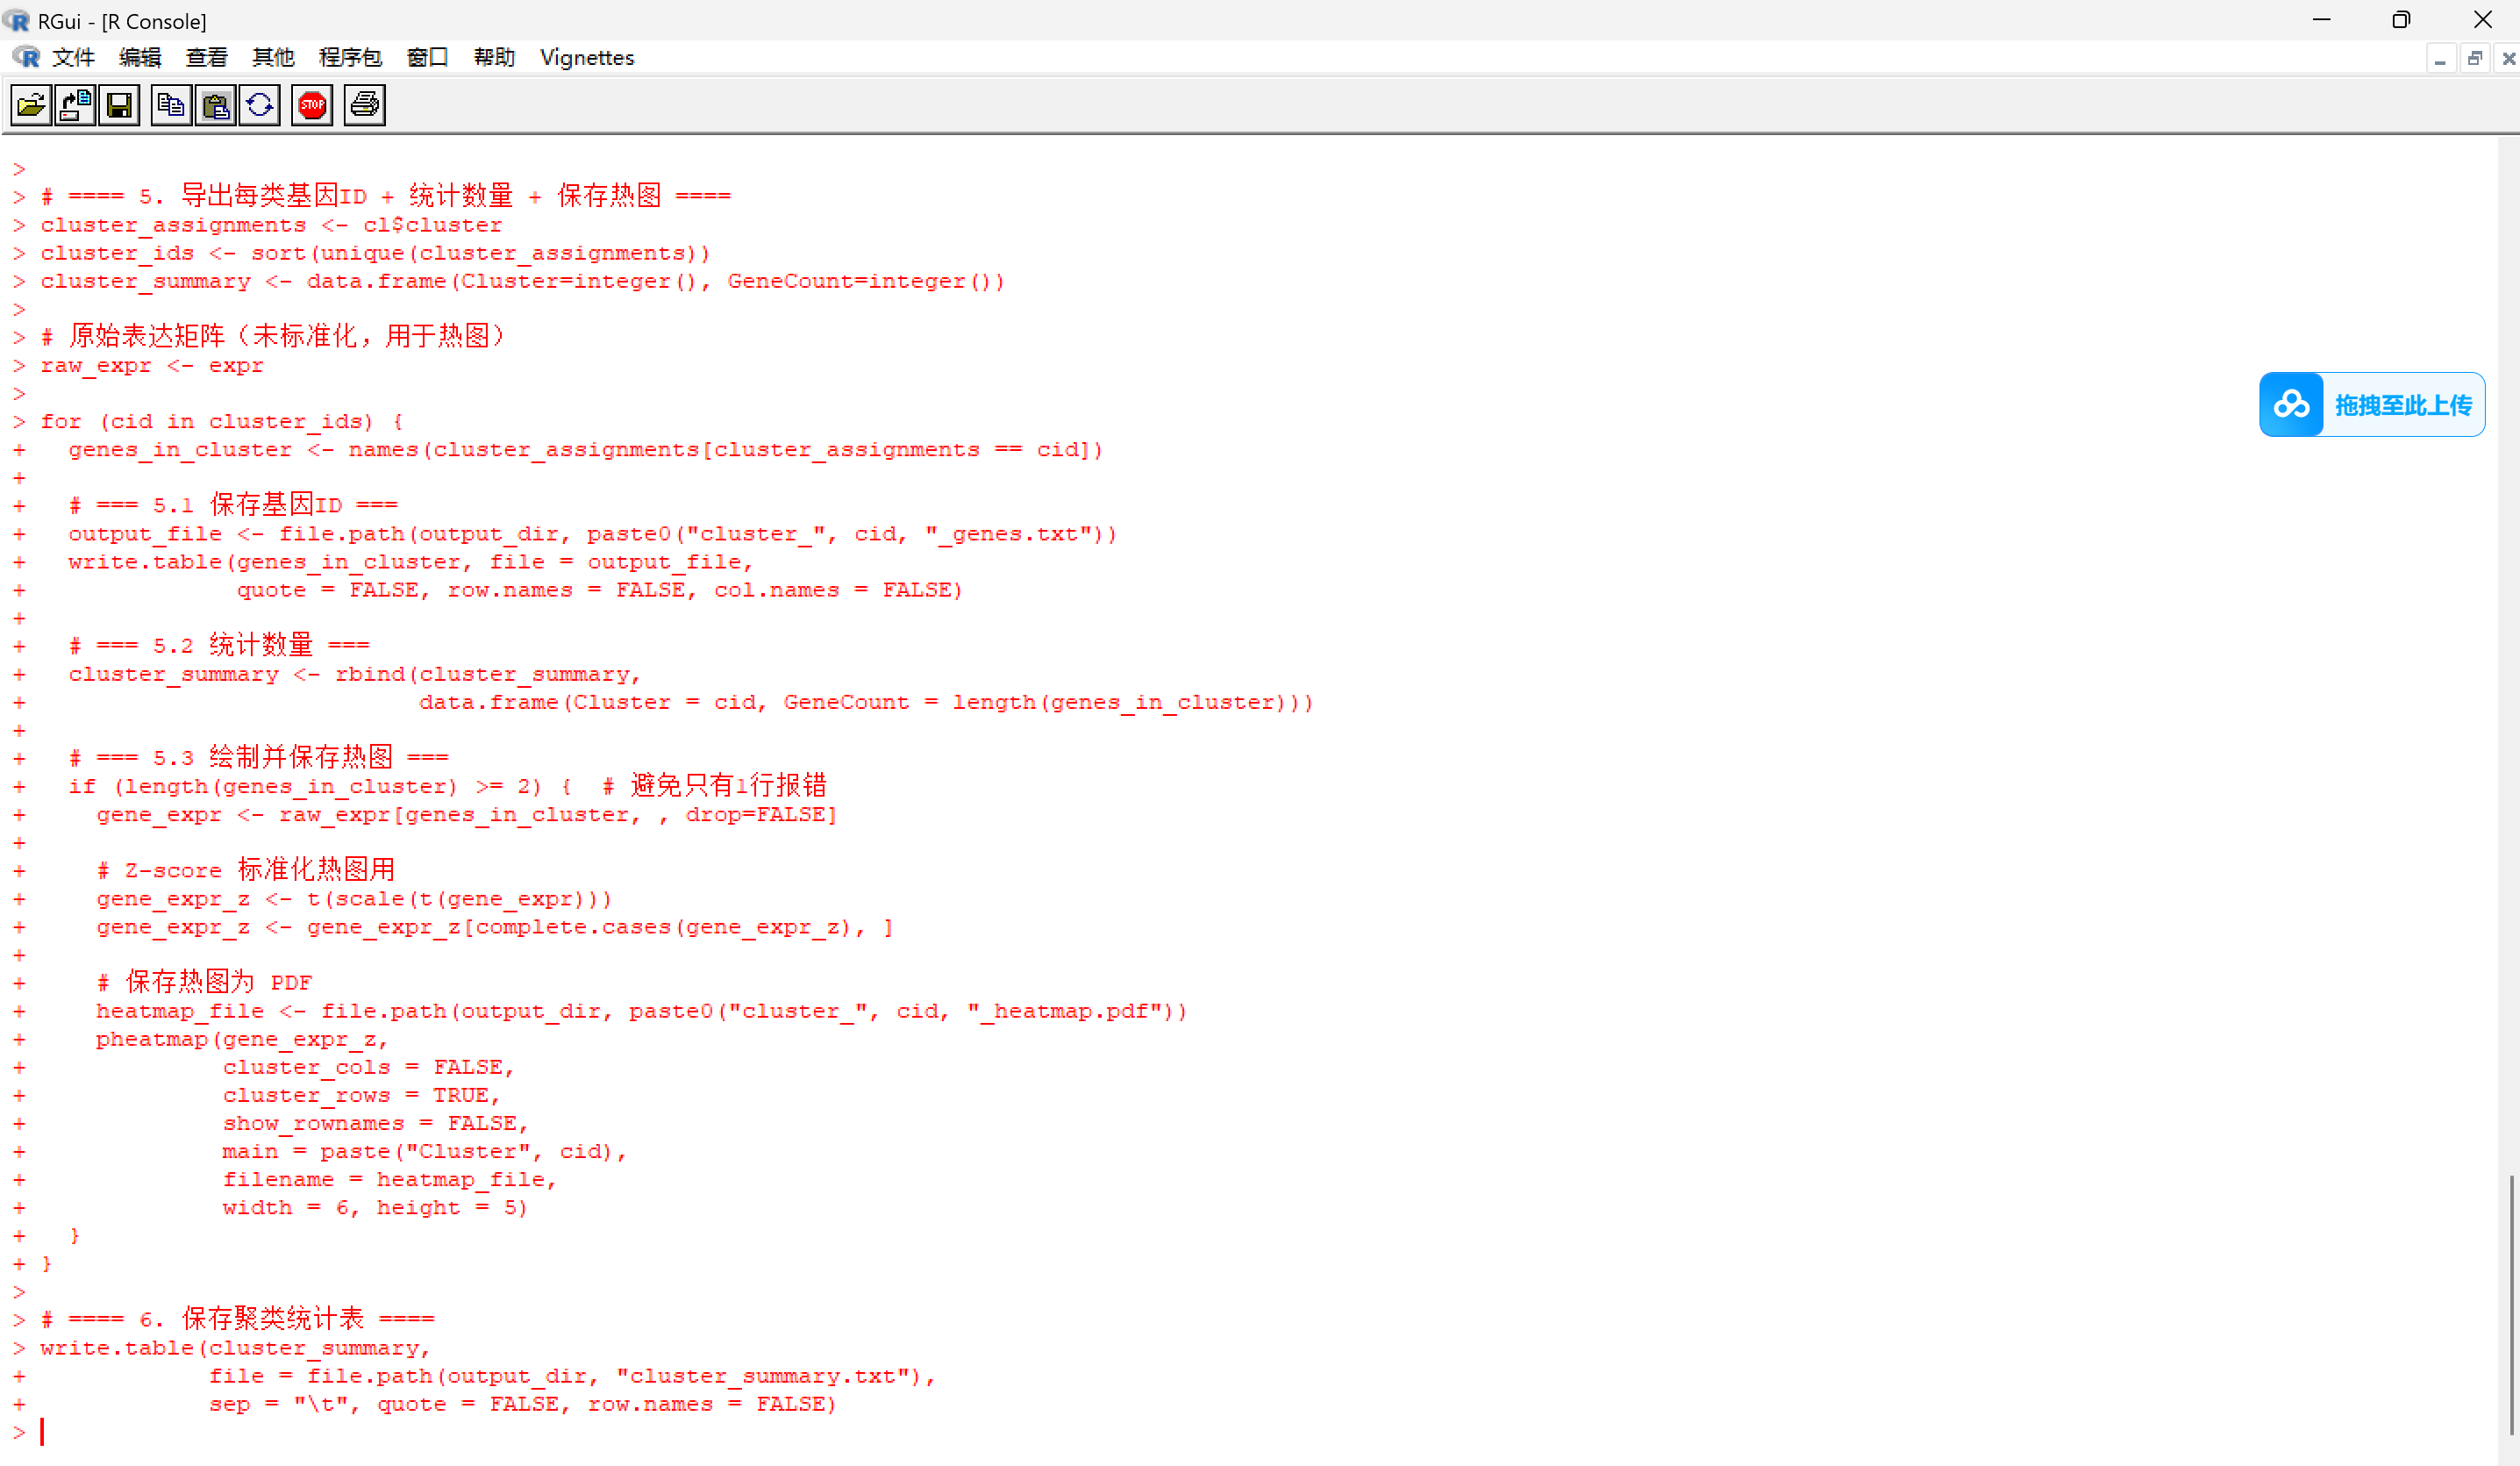Open the 程序包 menu

point(350,57)
